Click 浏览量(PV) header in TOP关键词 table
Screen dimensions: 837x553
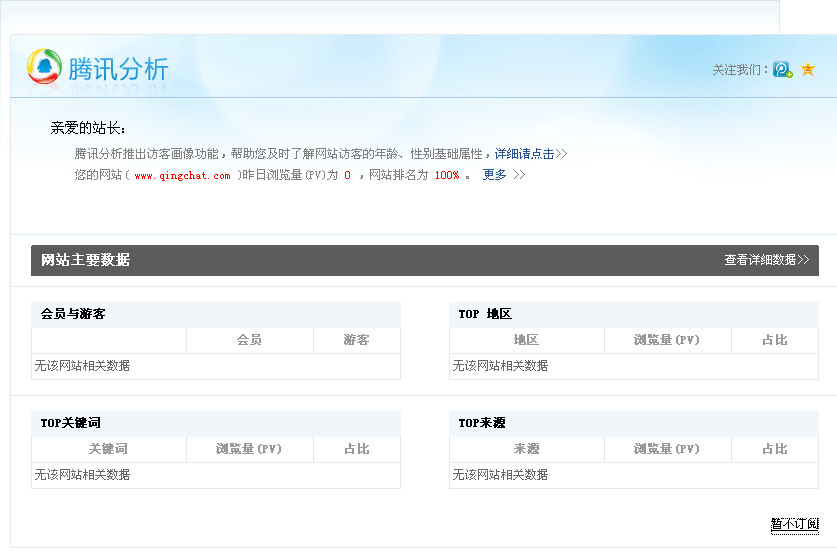pyautogui.click(x=249, y=449)
